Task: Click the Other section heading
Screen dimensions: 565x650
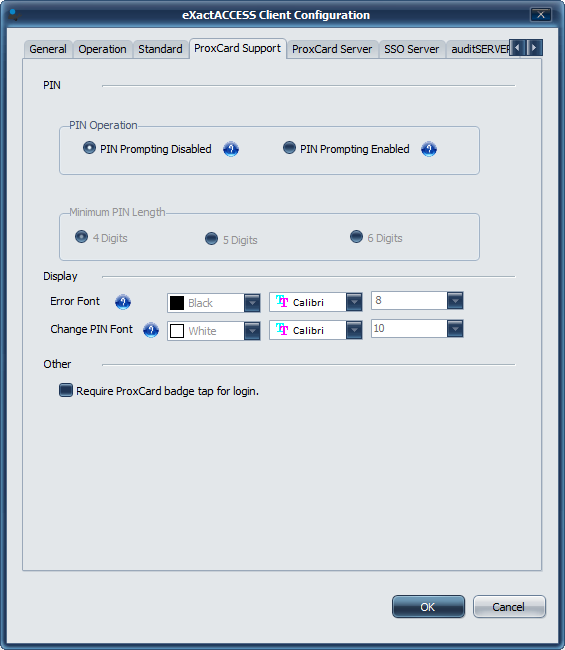Action: tap(57, 364)
